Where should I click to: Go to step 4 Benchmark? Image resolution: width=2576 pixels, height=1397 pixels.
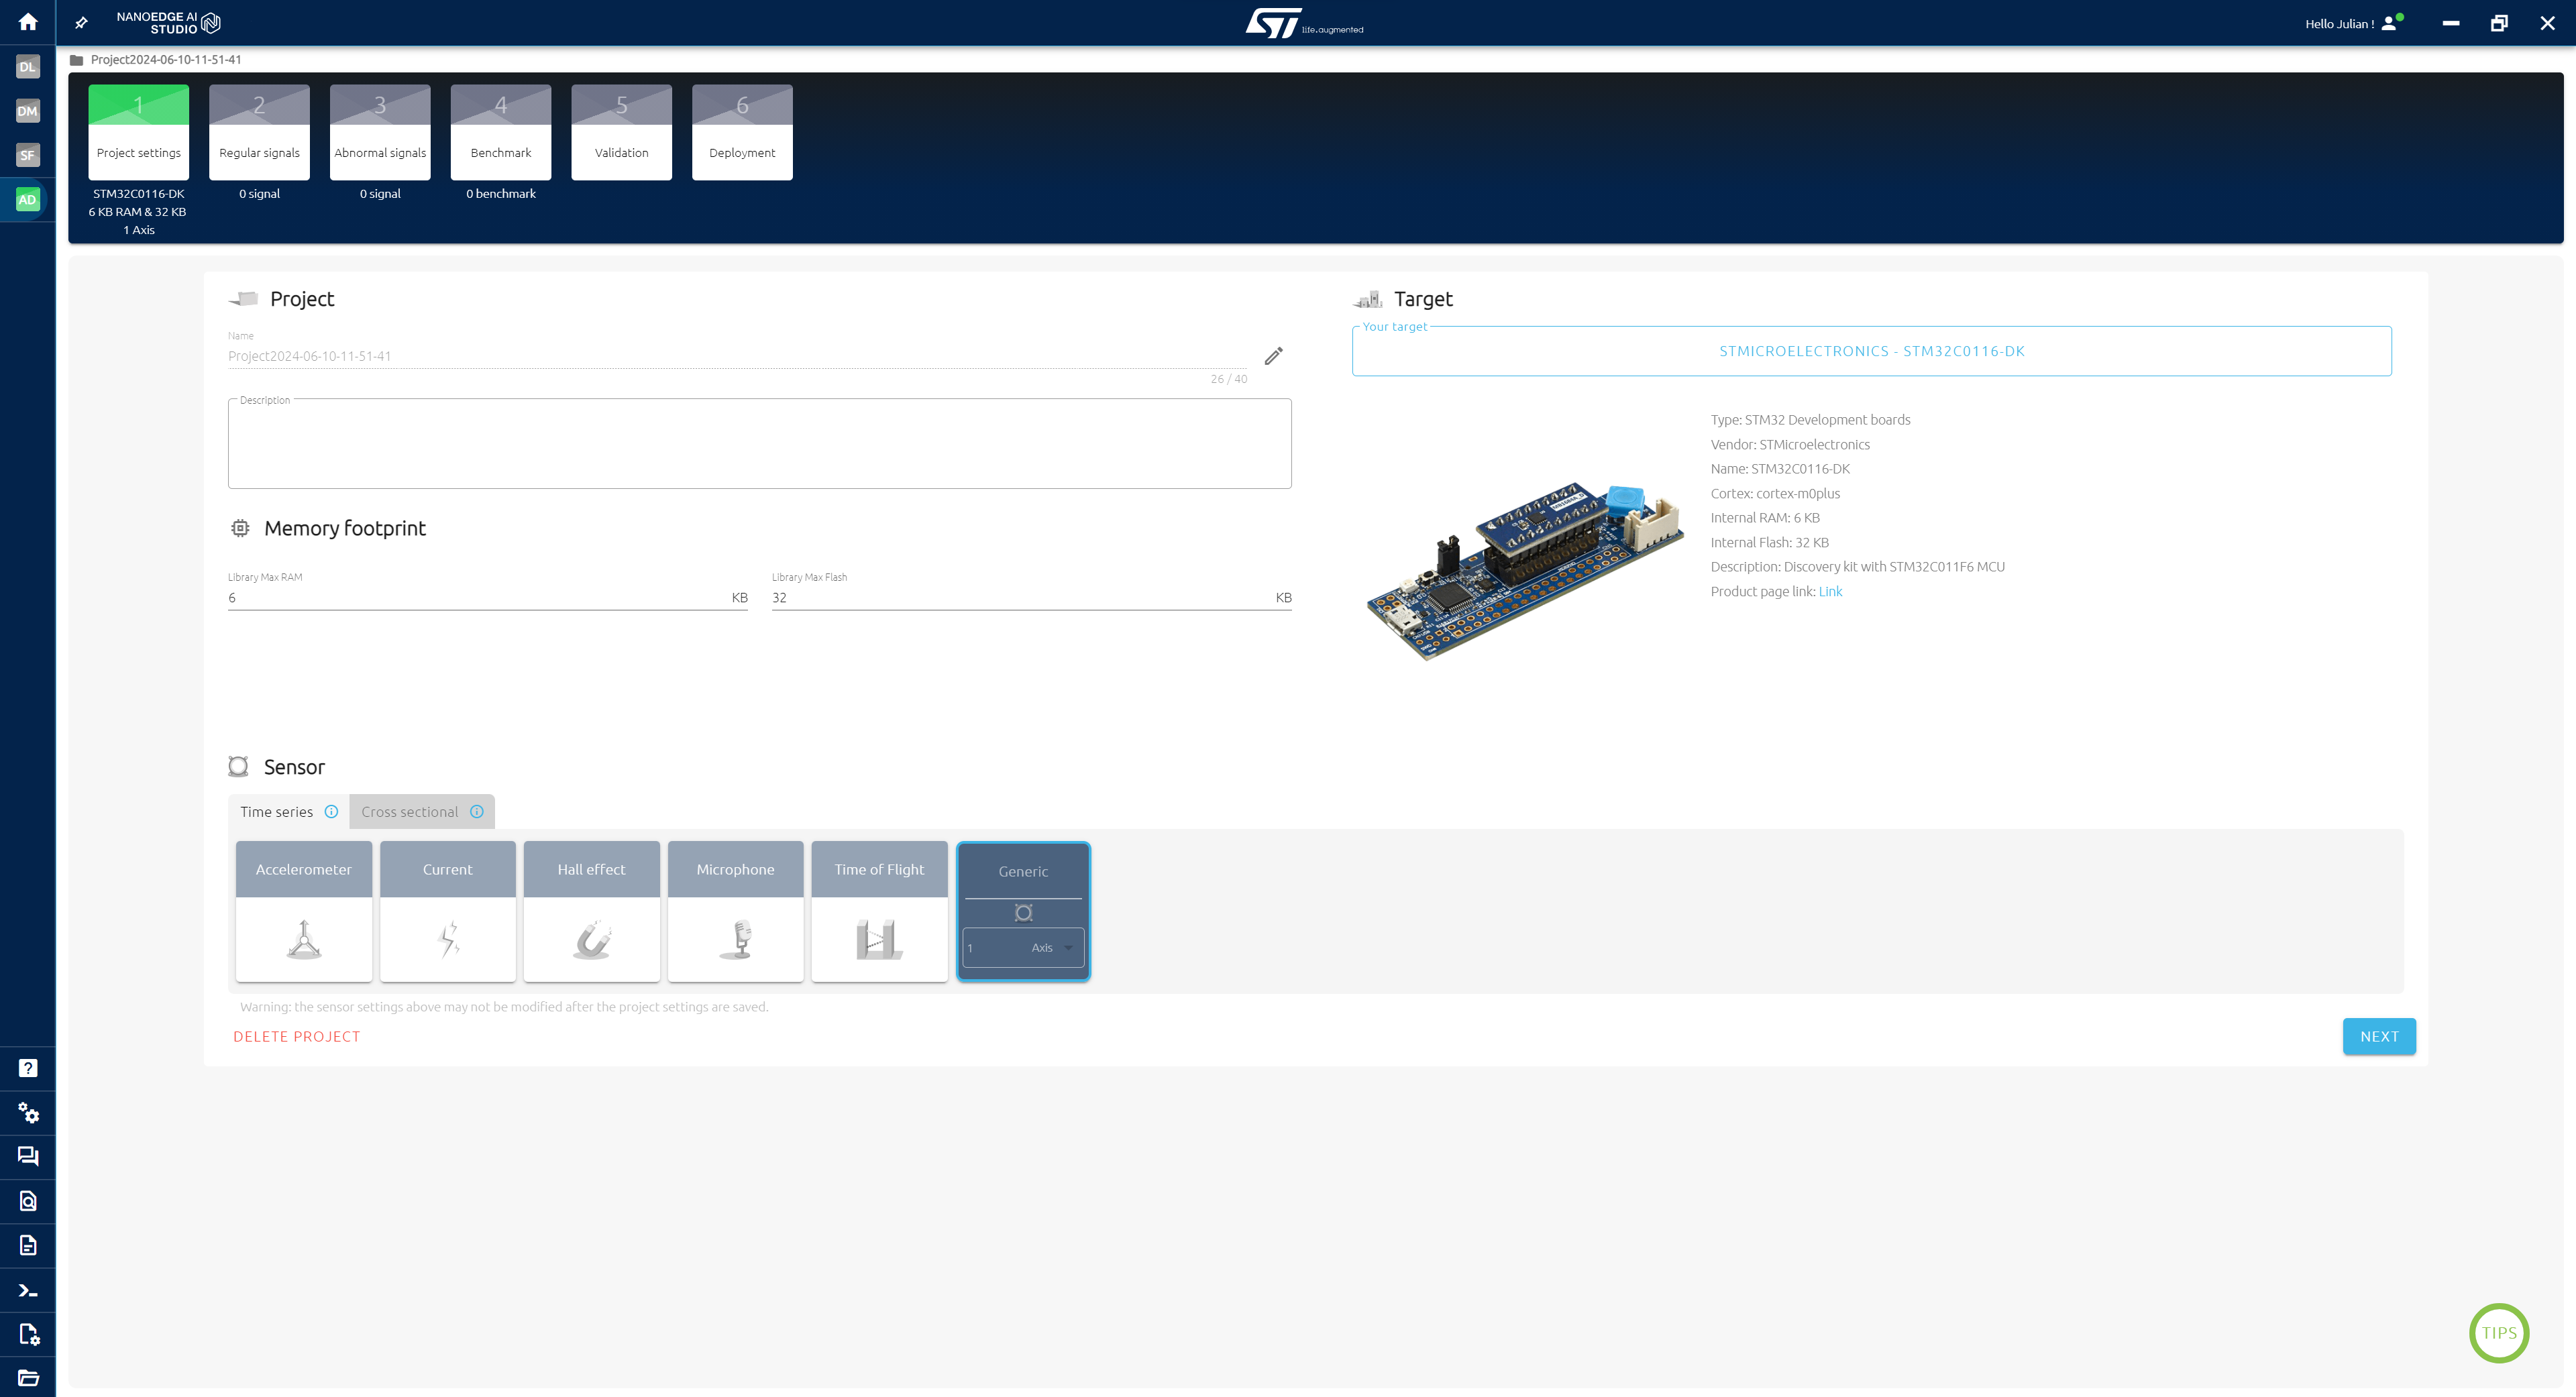point(501,132)
